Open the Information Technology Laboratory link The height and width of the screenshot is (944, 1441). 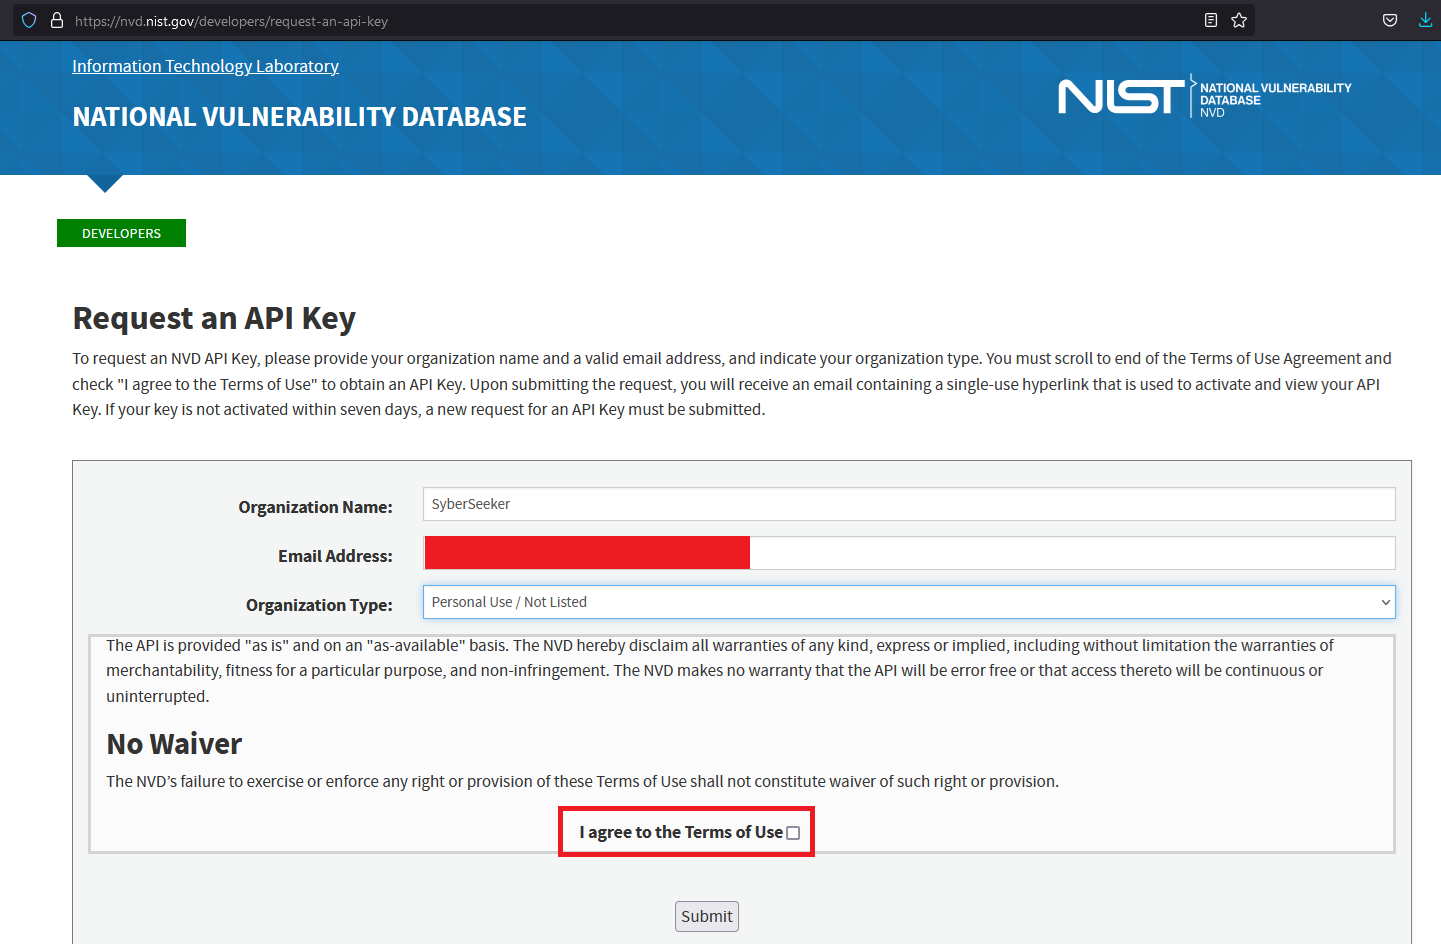pyautogui.click(x=205, y=66)
